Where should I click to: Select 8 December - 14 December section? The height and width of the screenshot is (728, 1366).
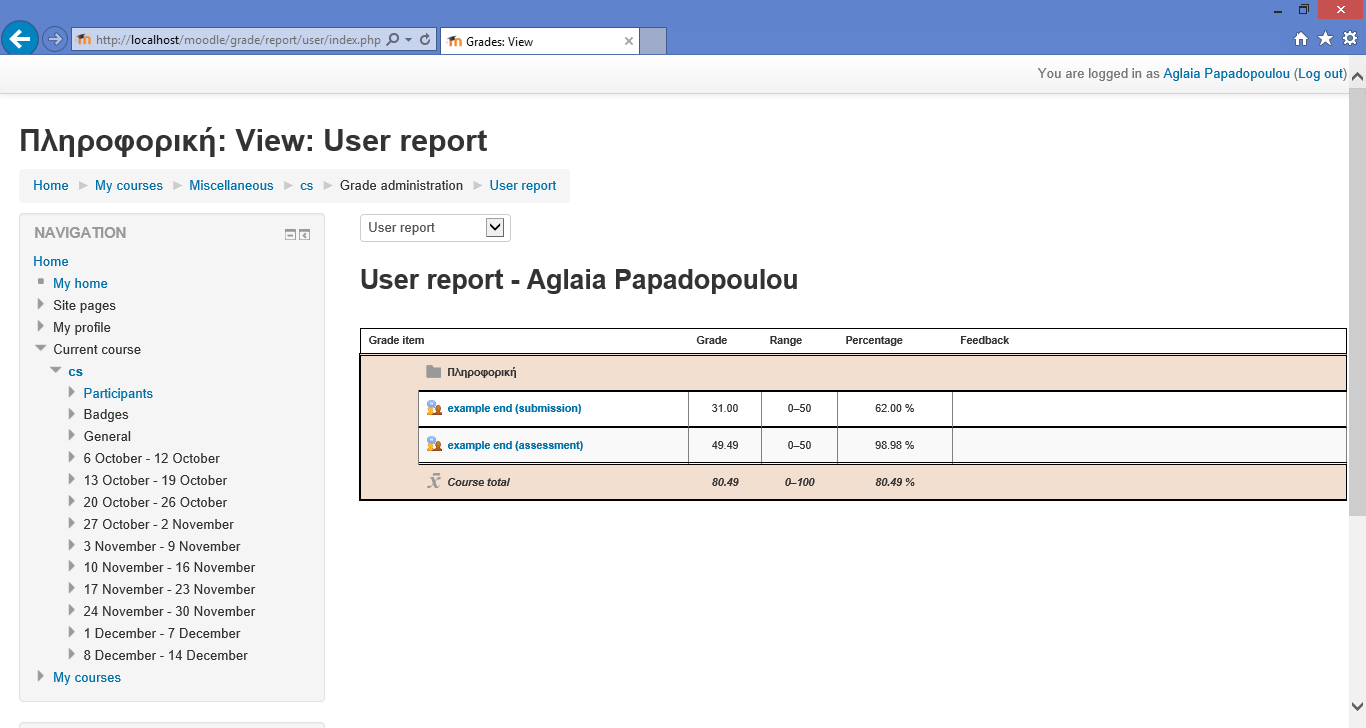pos(166,655)
